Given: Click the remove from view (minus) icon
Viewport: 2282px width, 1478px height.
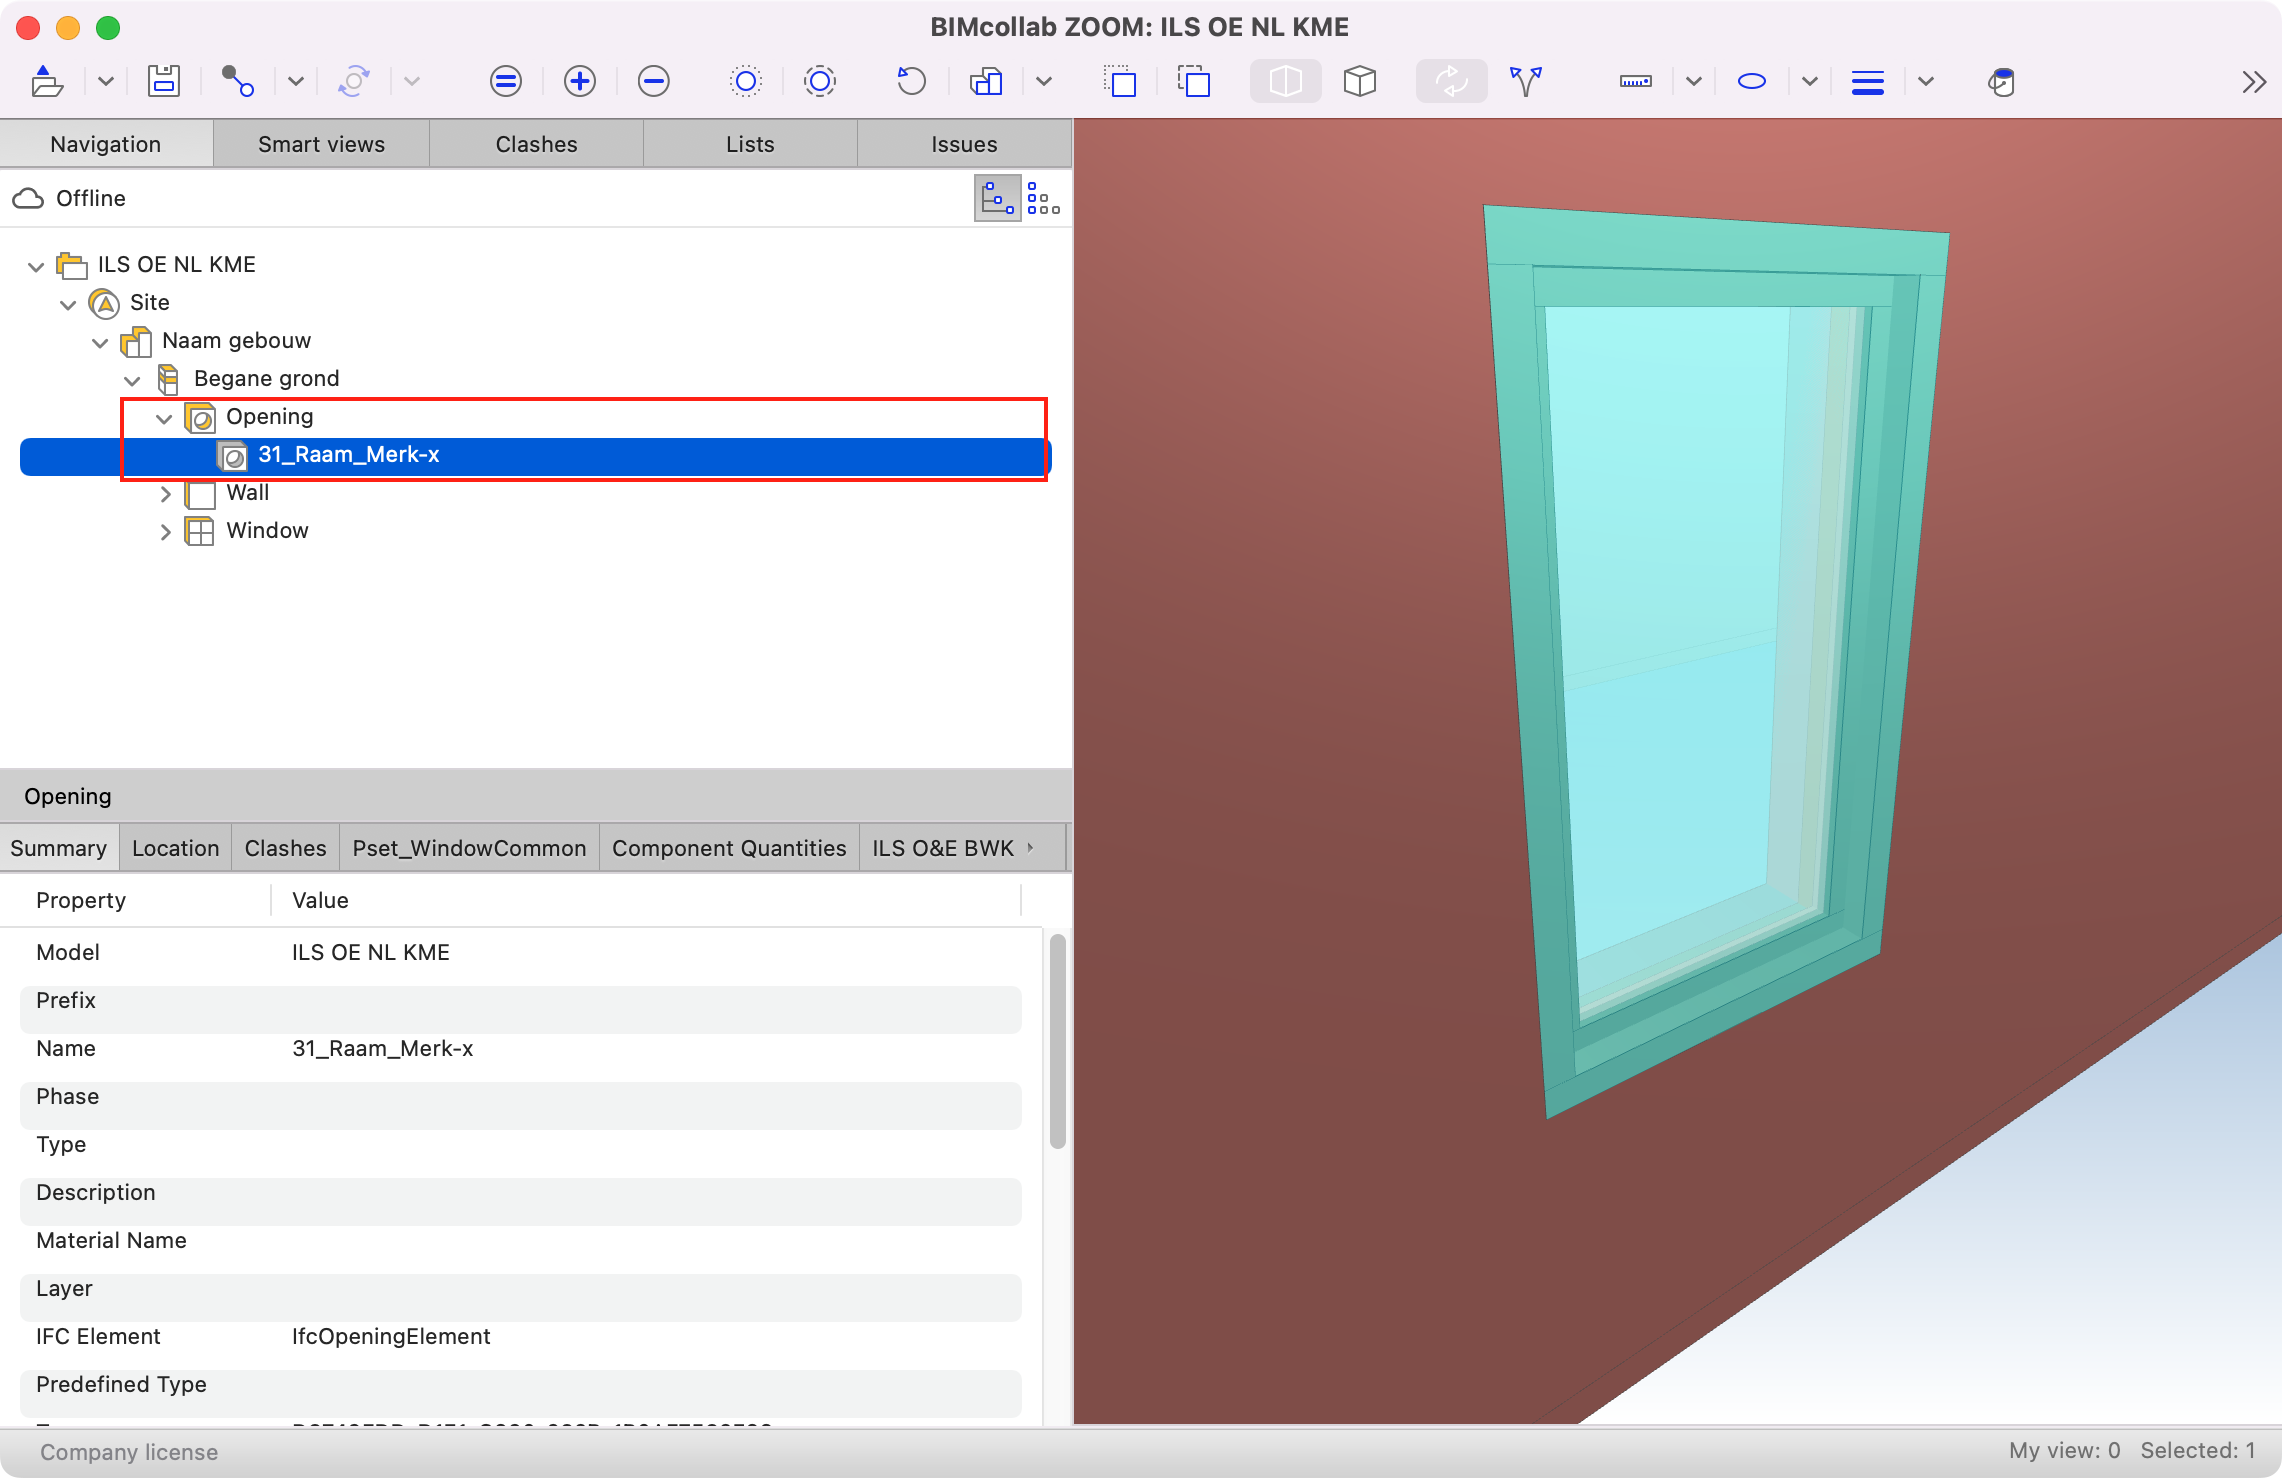Looking at the screenshot, I should coord(654,81).
